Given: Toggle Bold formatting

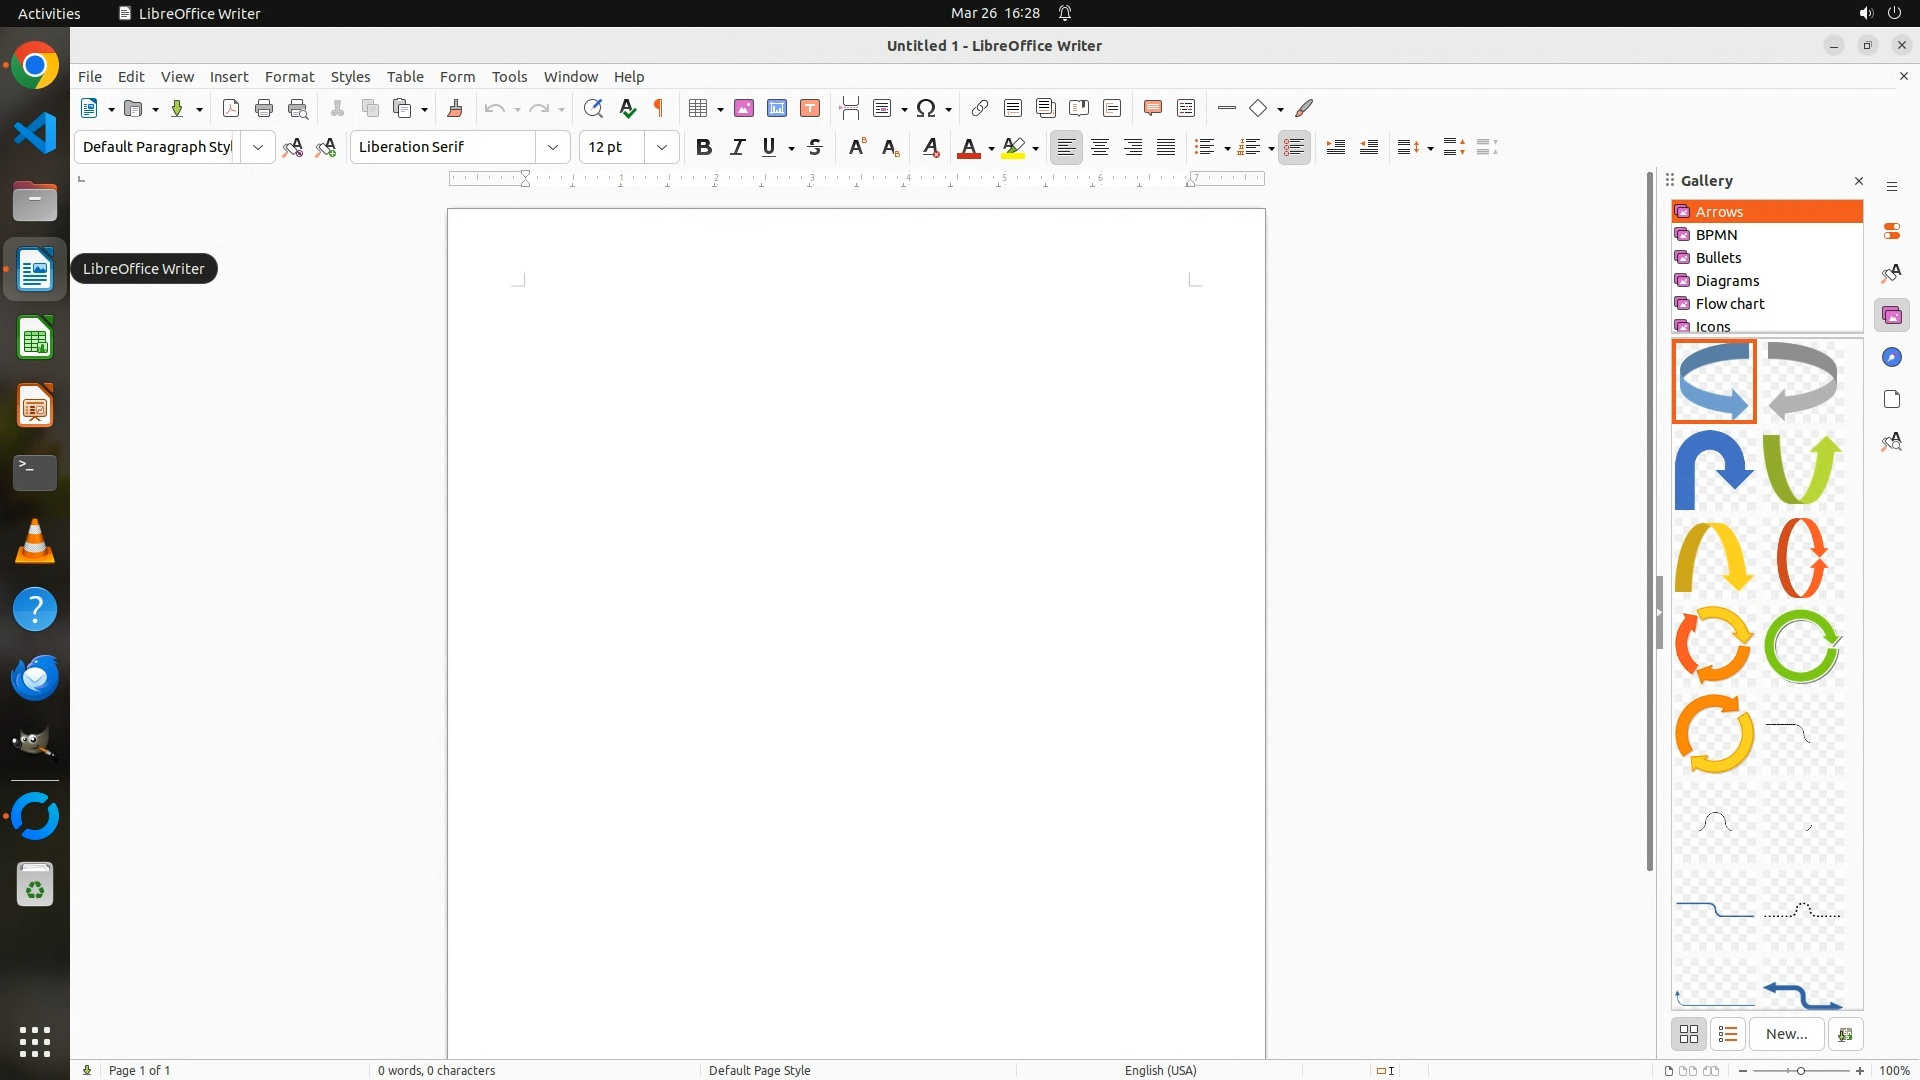Looking at the screenshot, I should coord(704,147).
